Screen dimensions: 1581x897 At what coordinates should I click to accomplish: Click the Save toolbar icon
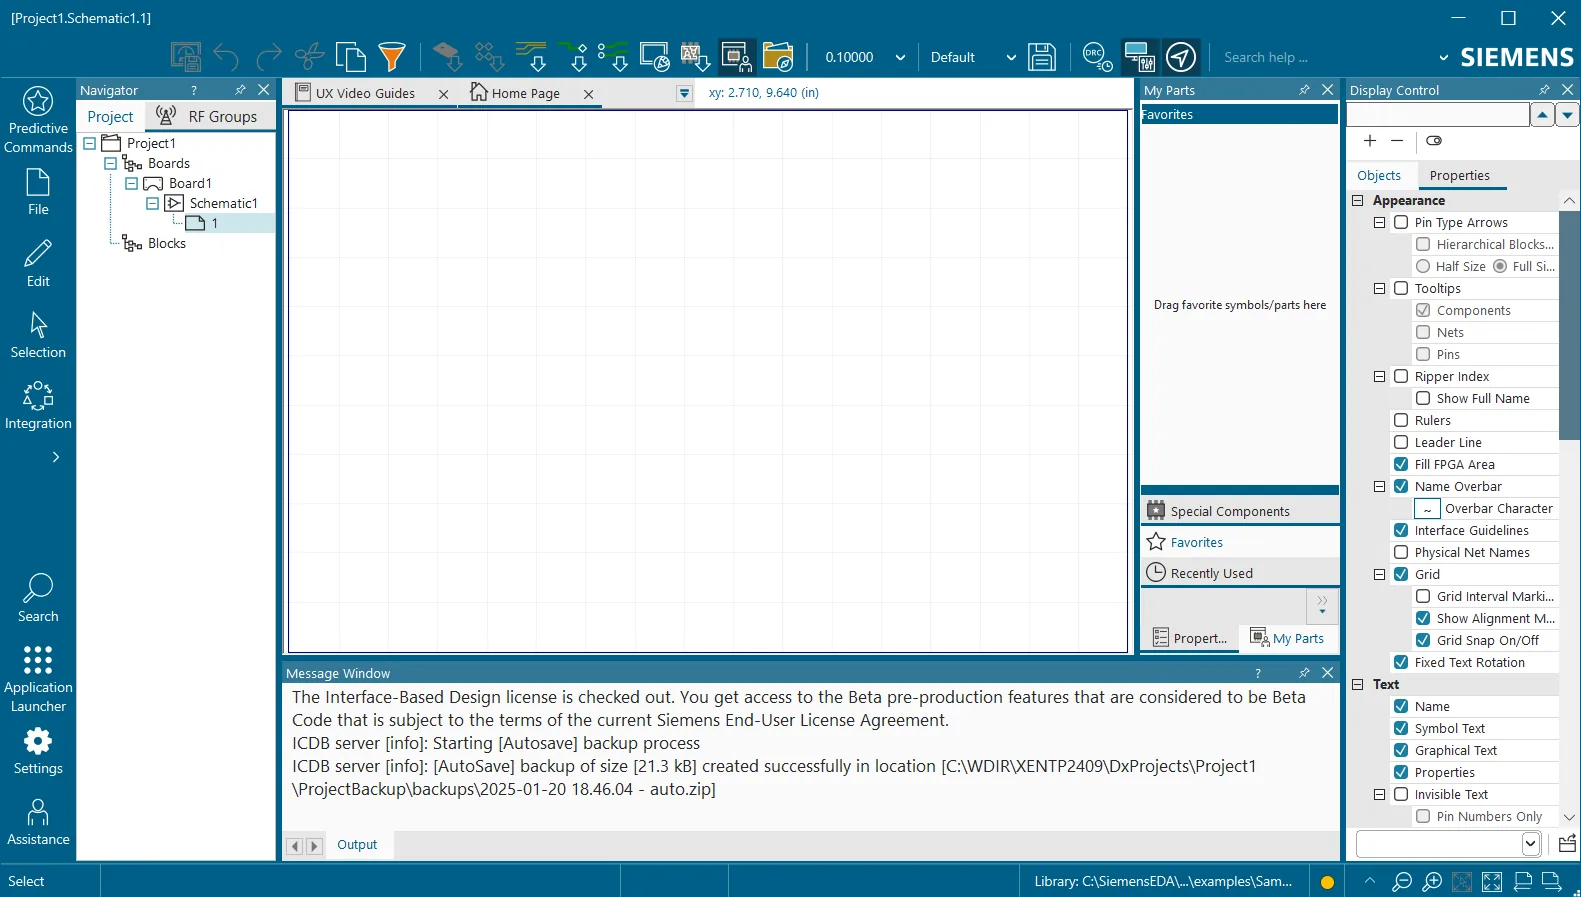(x=1042, y=57)
